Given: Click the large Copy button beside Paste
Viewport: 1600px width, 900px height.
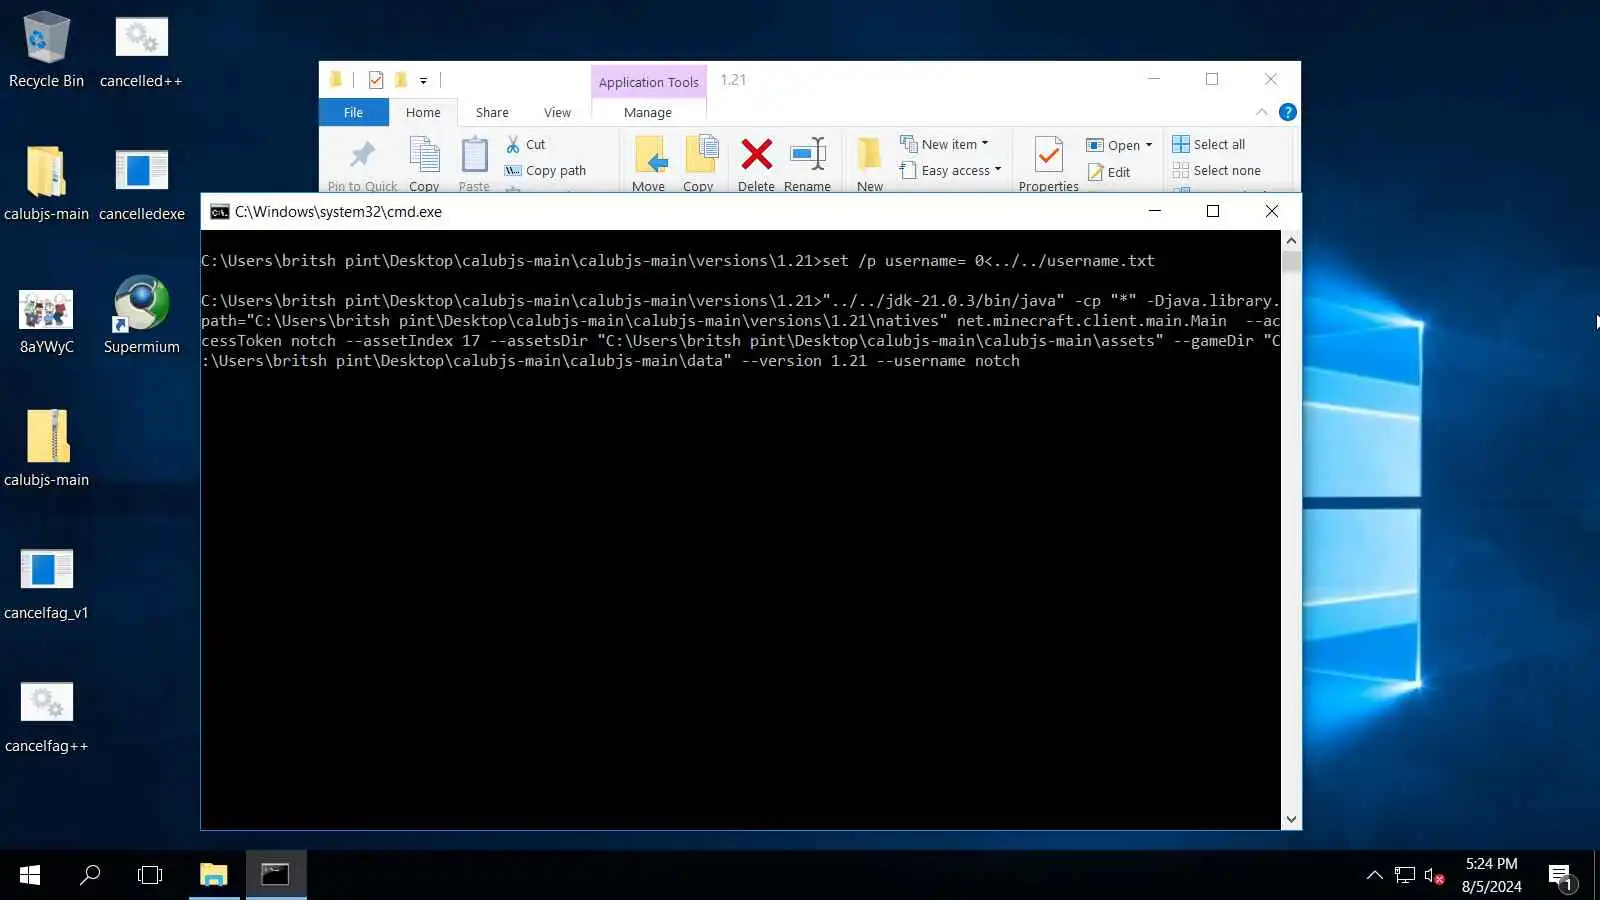Looking at the screenshot, I should [424, 164].
